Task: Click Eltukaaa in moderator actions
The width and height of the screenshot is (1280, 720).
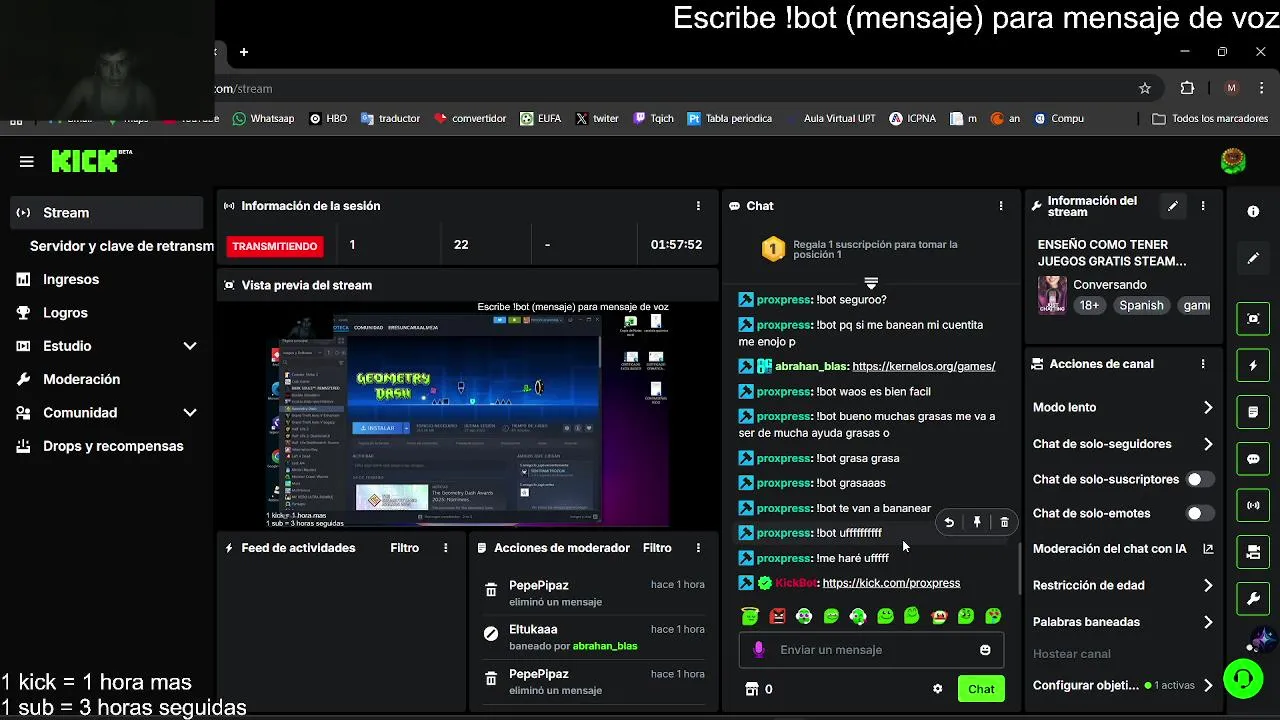Action: (x=533, y=630)
